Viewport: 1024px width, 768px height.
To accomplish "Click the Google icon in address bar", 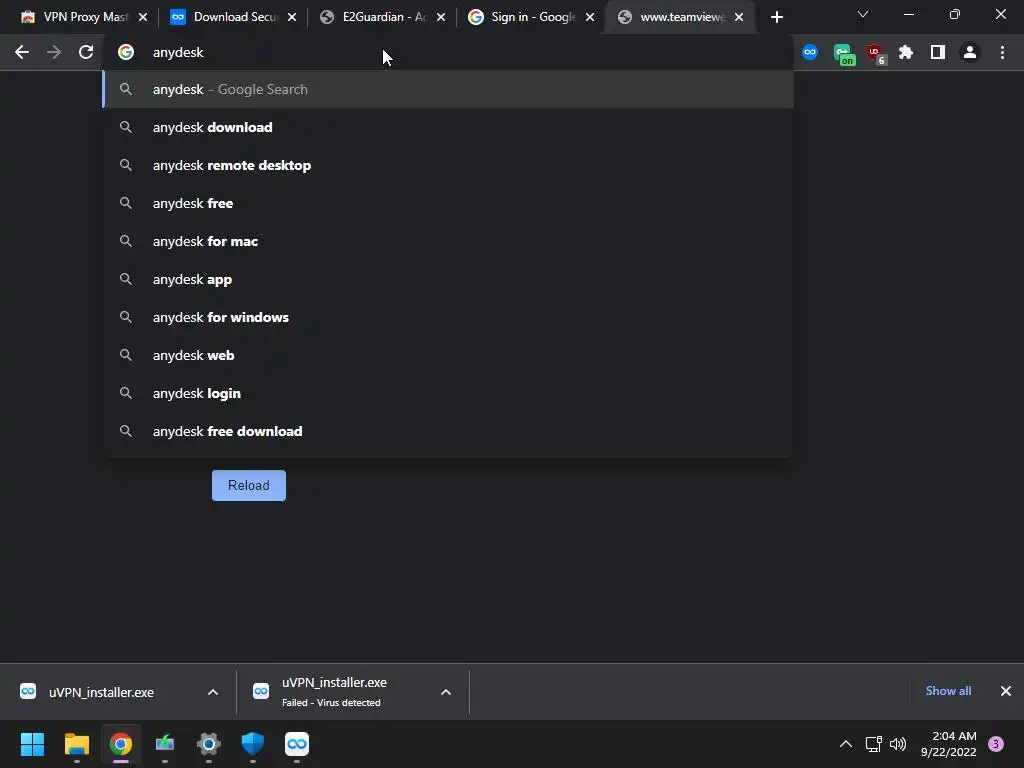I will click(x=126, y=52).
